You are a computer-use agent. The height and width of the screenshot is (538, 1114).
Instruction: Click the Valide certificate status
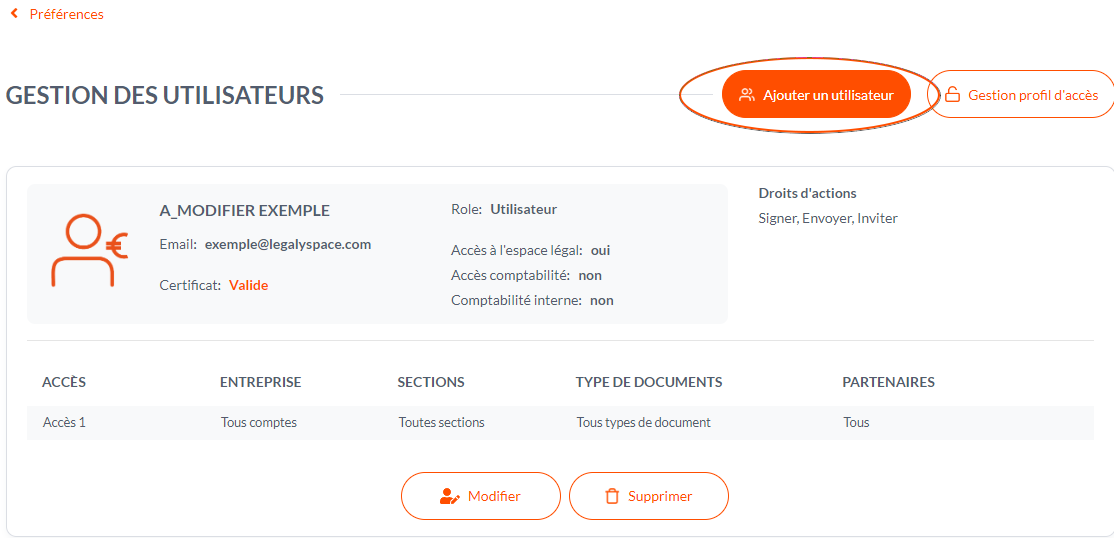click(x=249, y=285)
